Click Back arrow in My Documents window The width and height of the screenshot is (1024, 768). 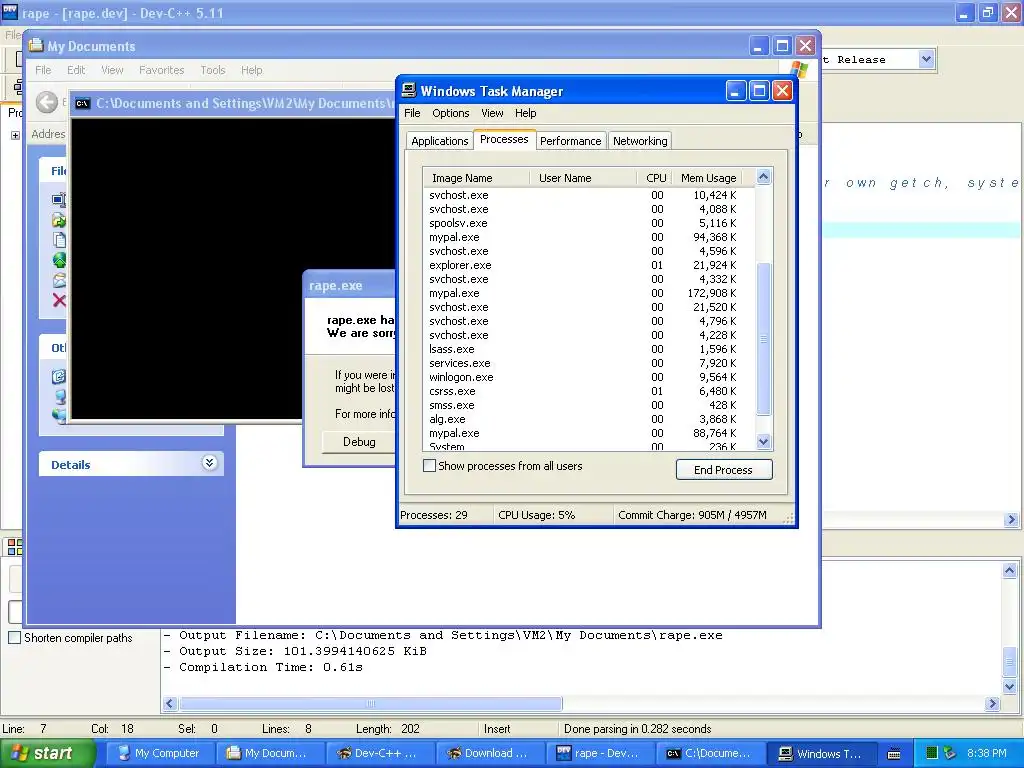[x=47, y=102]
